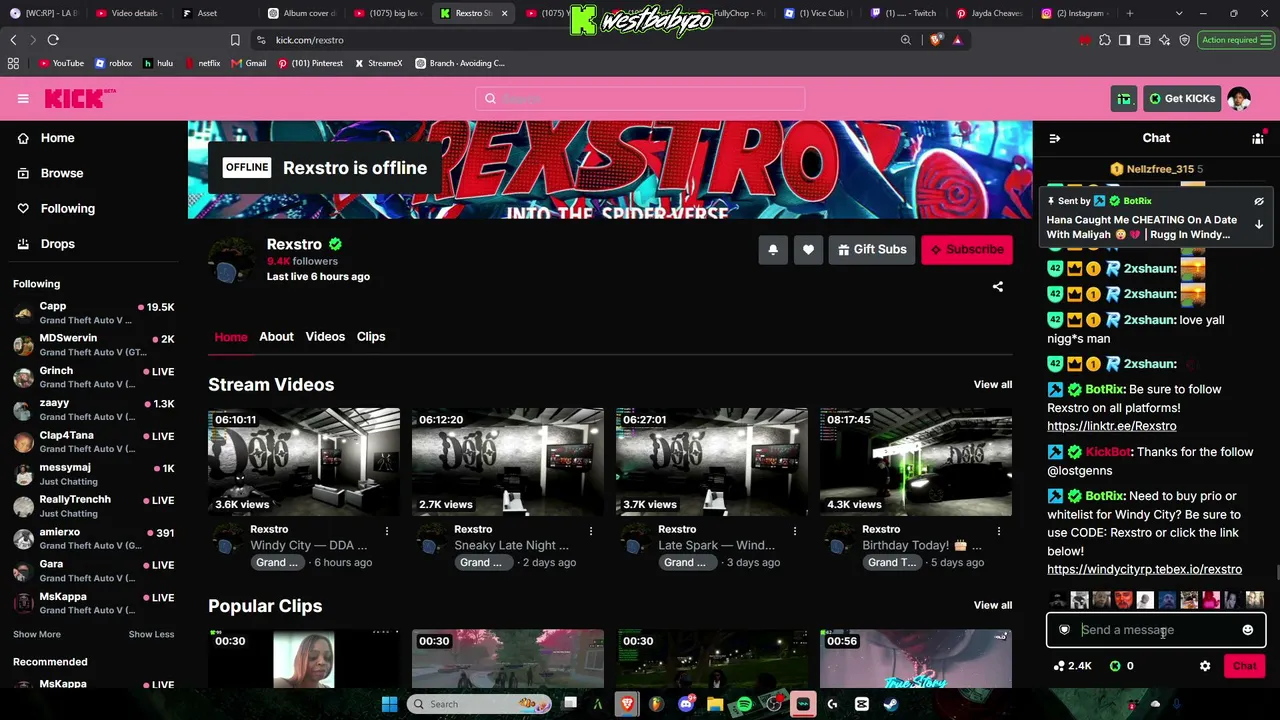Switch to the About tab
Image resolution: width=1280 pixels, height=720 pixels.
[x=276, y=337]
